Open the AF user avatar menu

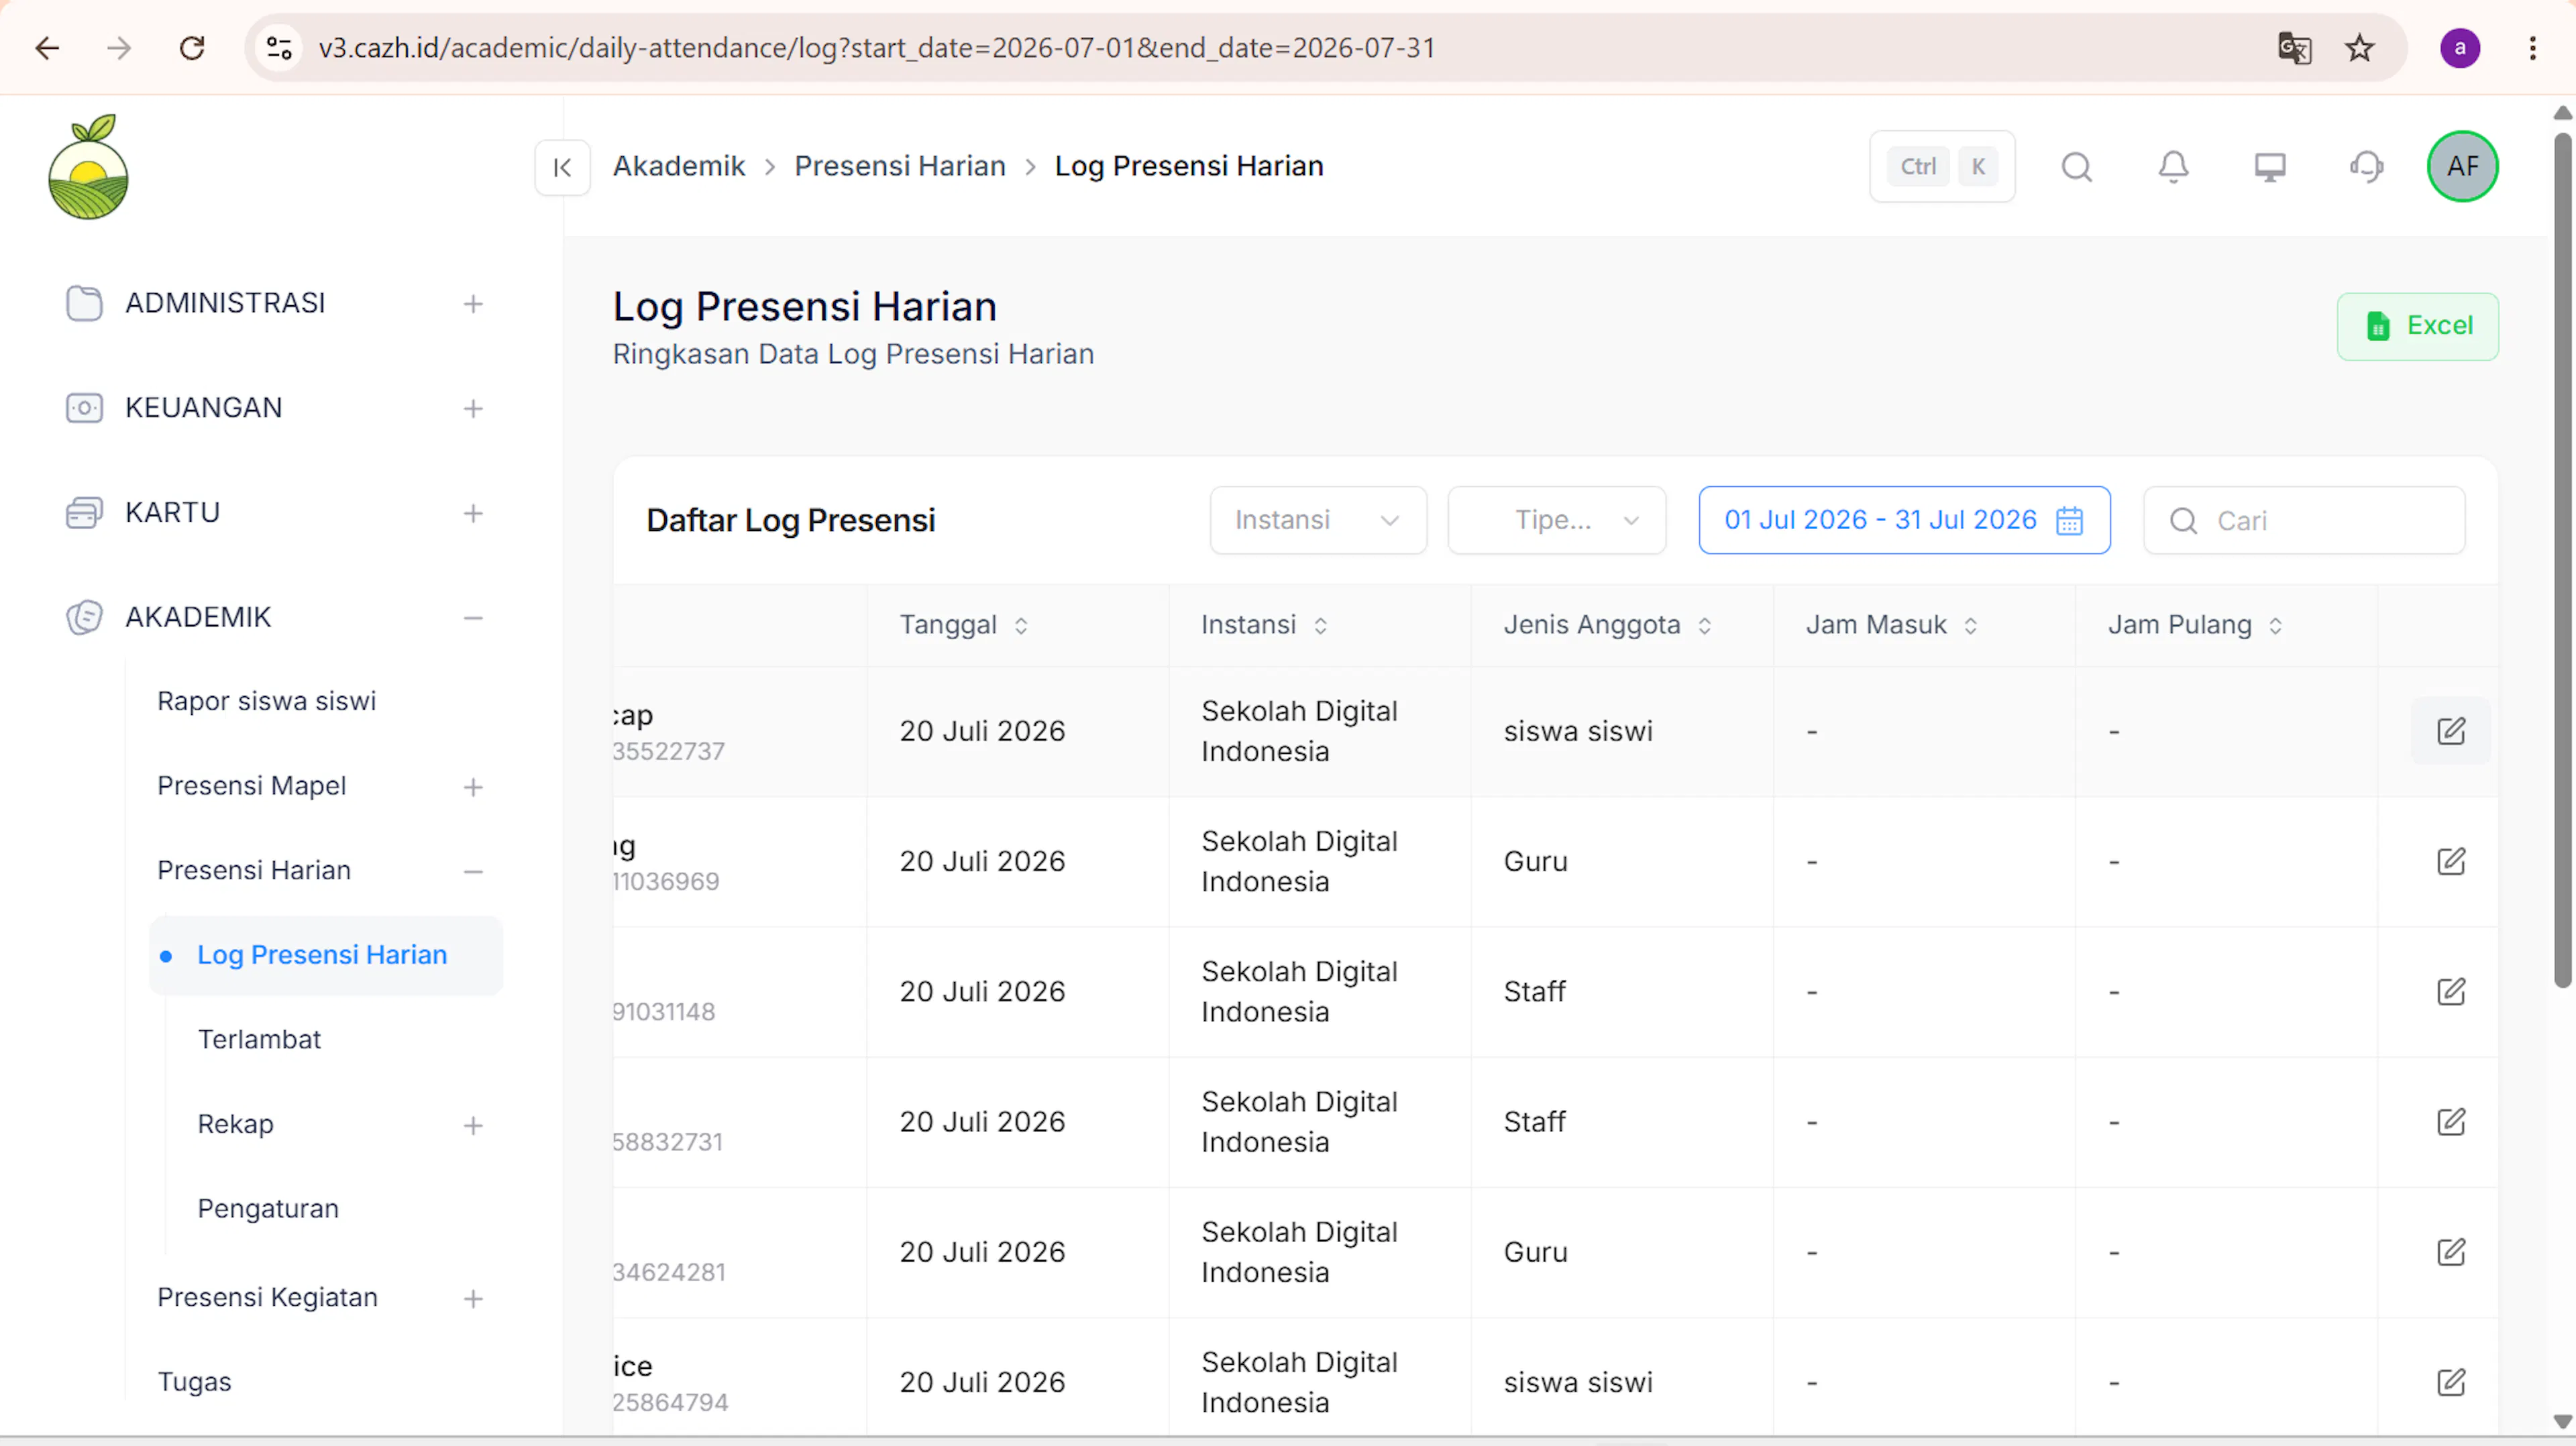coord(2462,167)
